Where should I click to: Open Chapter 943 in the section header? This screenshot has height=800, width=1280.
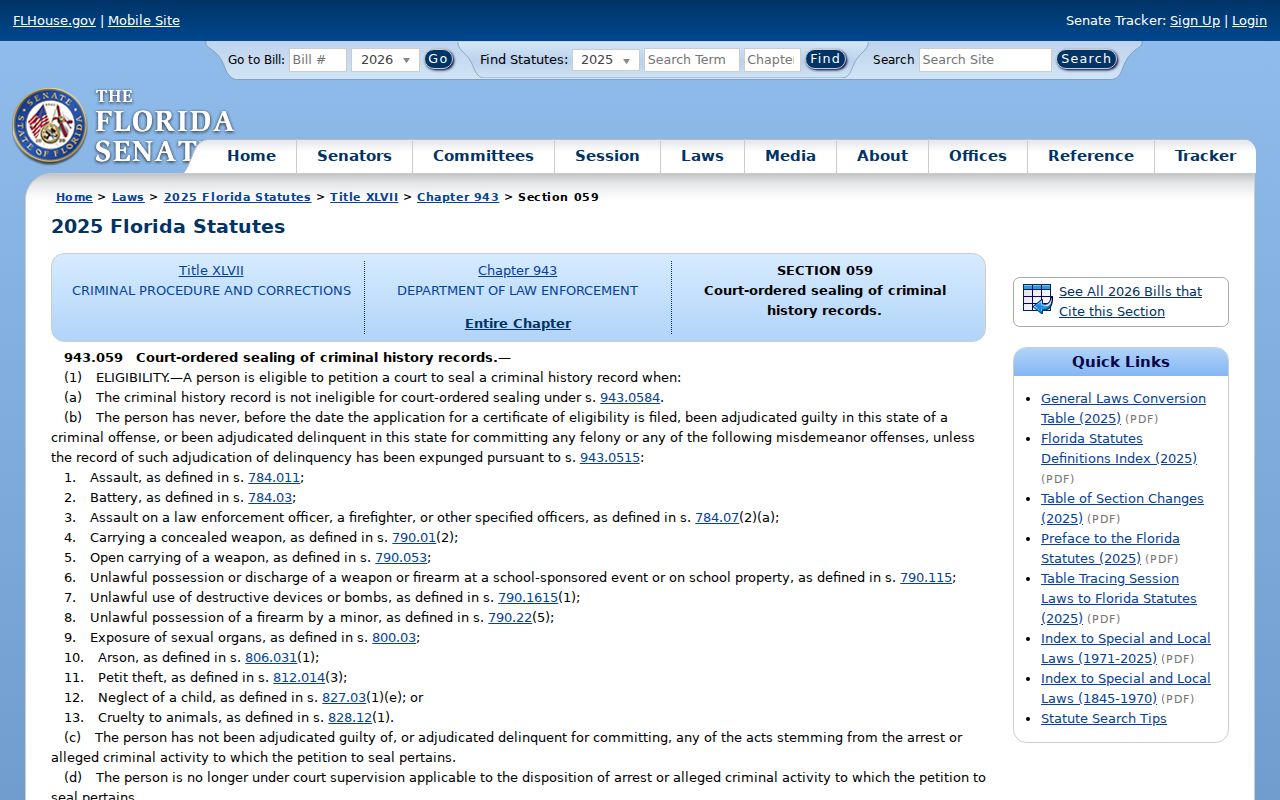click(517, 271)
